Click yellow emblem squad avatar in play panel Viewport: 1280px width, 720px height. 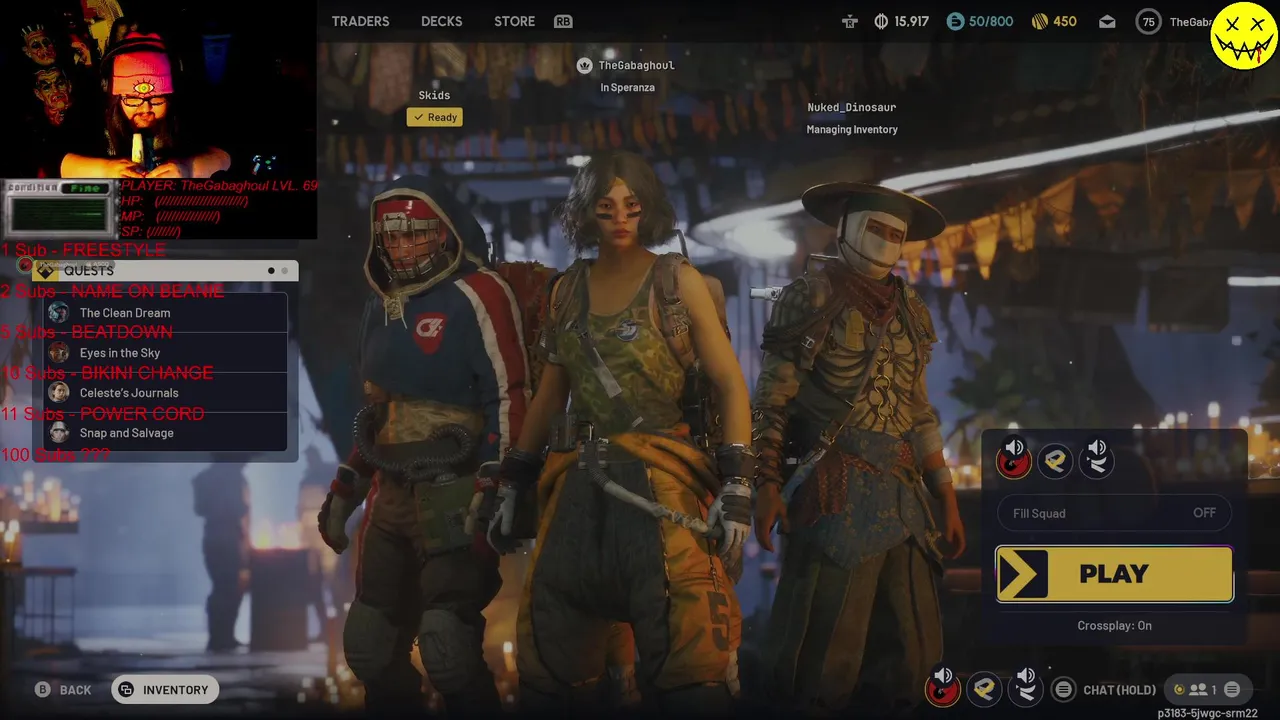tap(1055, 460)
